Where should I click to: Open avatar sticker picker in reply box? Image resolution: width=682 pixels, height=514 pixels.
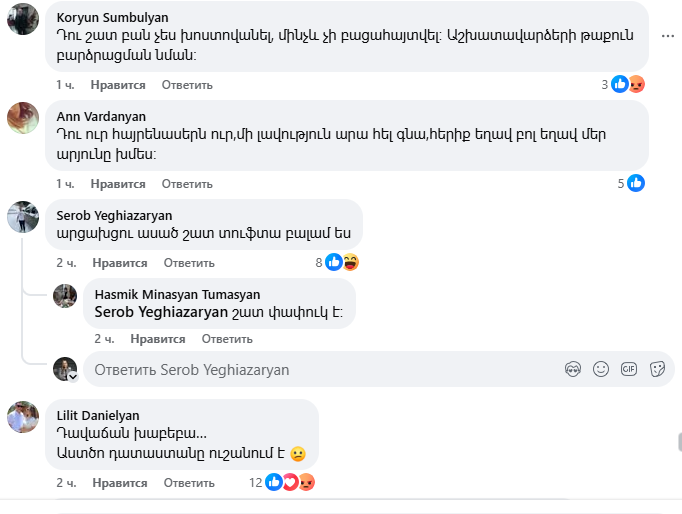pos(573,369)
